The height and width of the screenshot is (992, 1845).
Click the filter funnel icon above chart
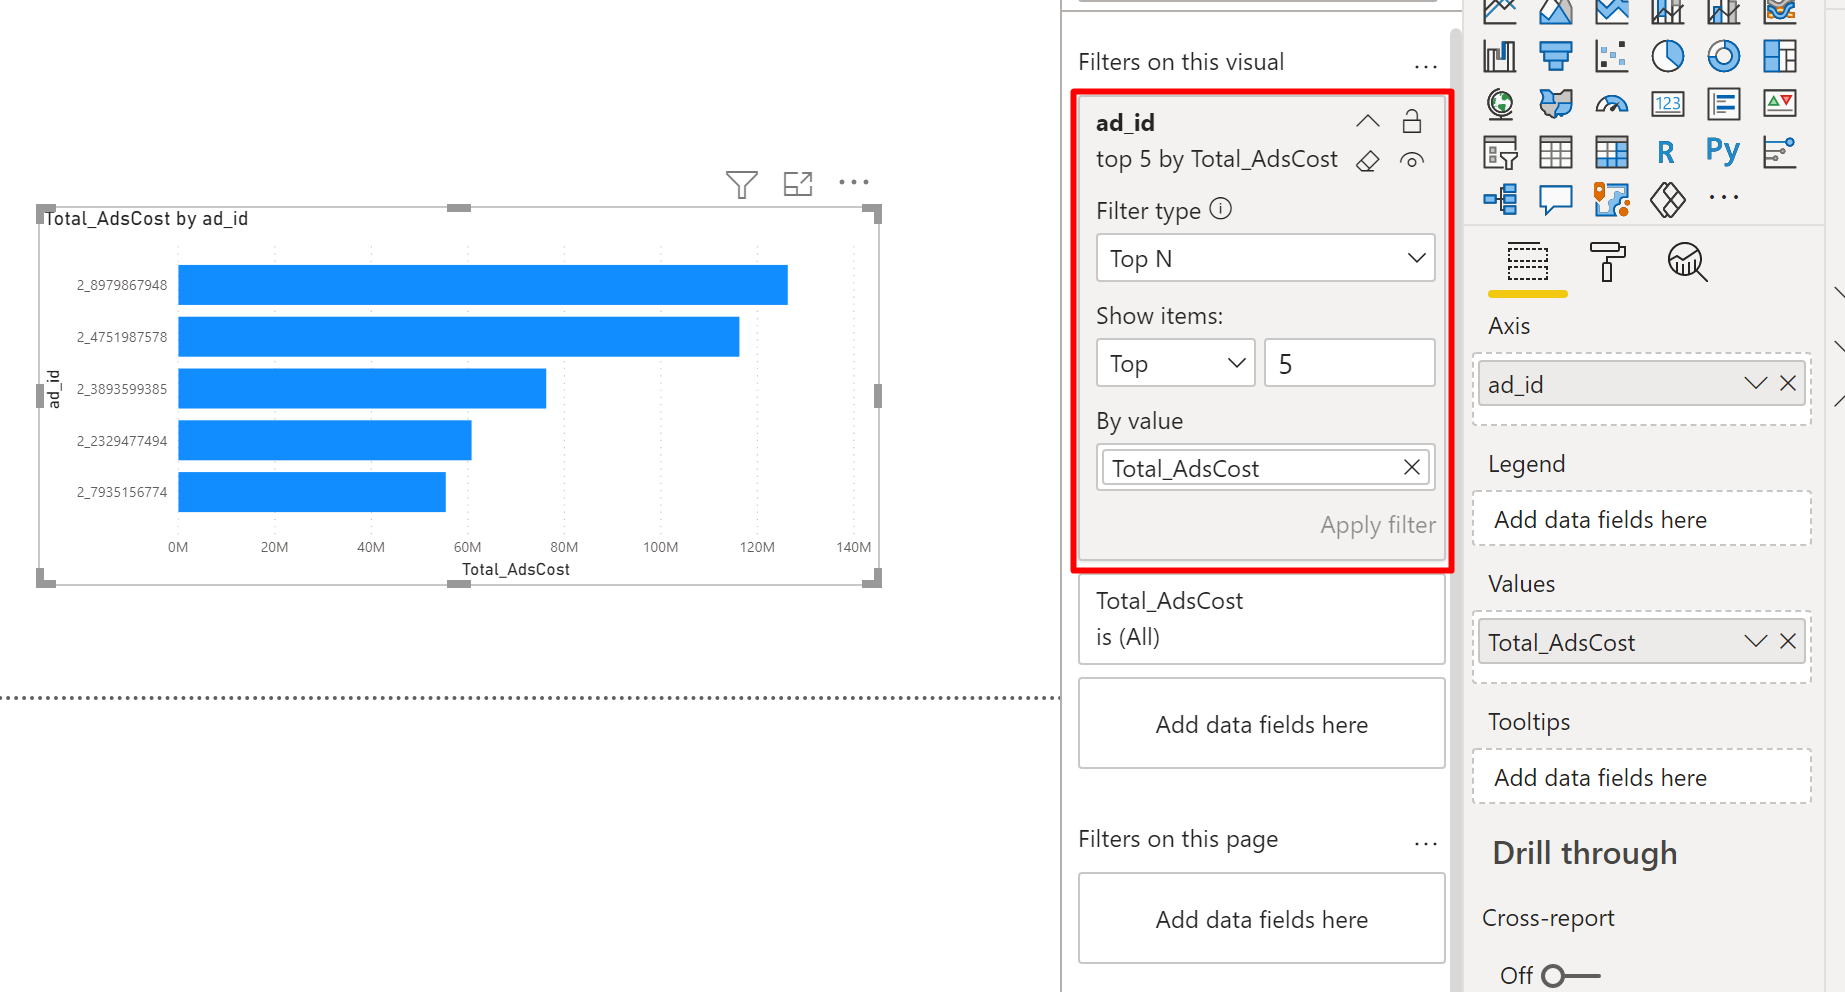click(x=741, y=184)
